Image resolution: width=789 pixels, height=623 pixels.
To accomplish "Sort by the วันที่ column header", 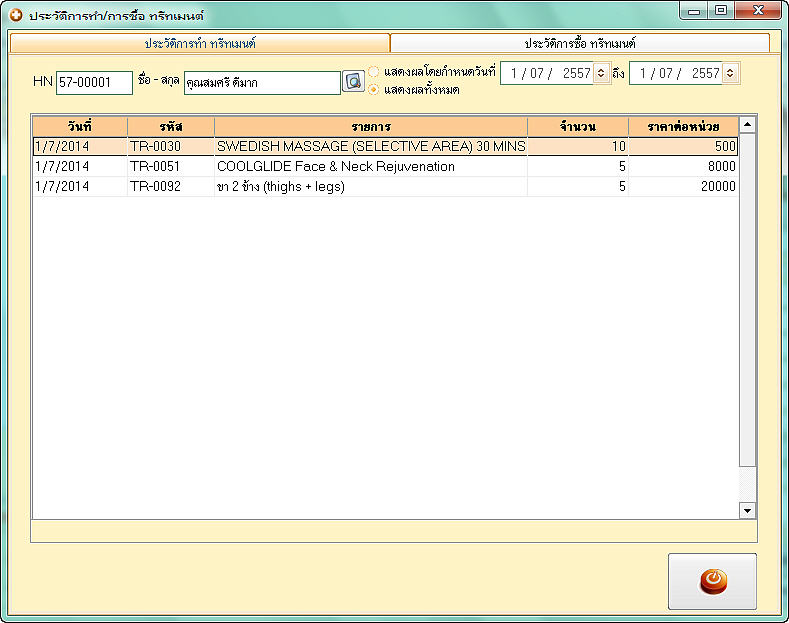I will 80,126.
